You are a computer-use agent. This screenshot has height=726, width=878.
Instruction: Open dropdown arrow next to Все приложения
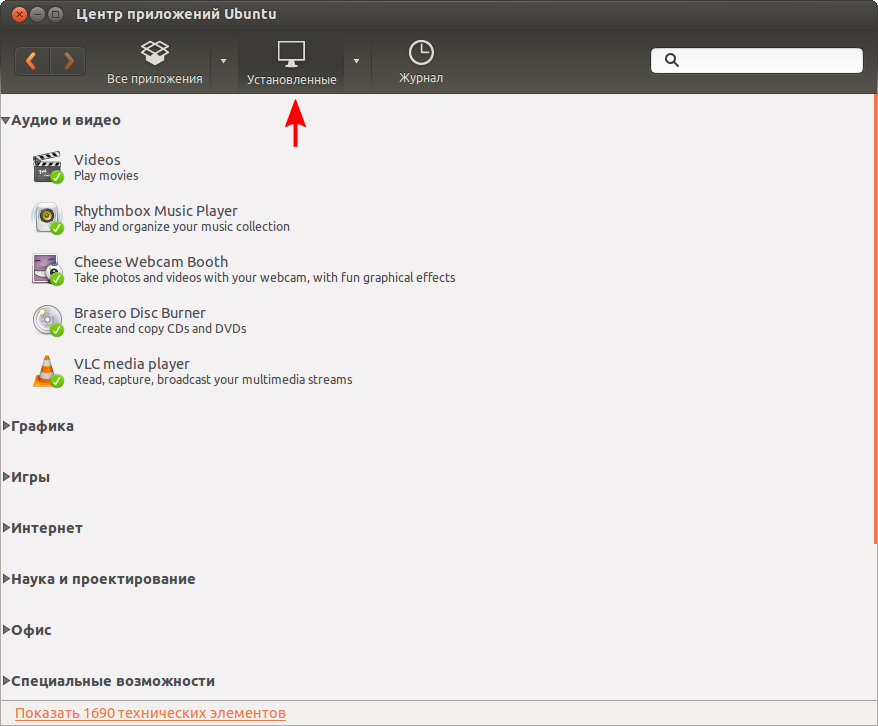click(x=223, y=61)
